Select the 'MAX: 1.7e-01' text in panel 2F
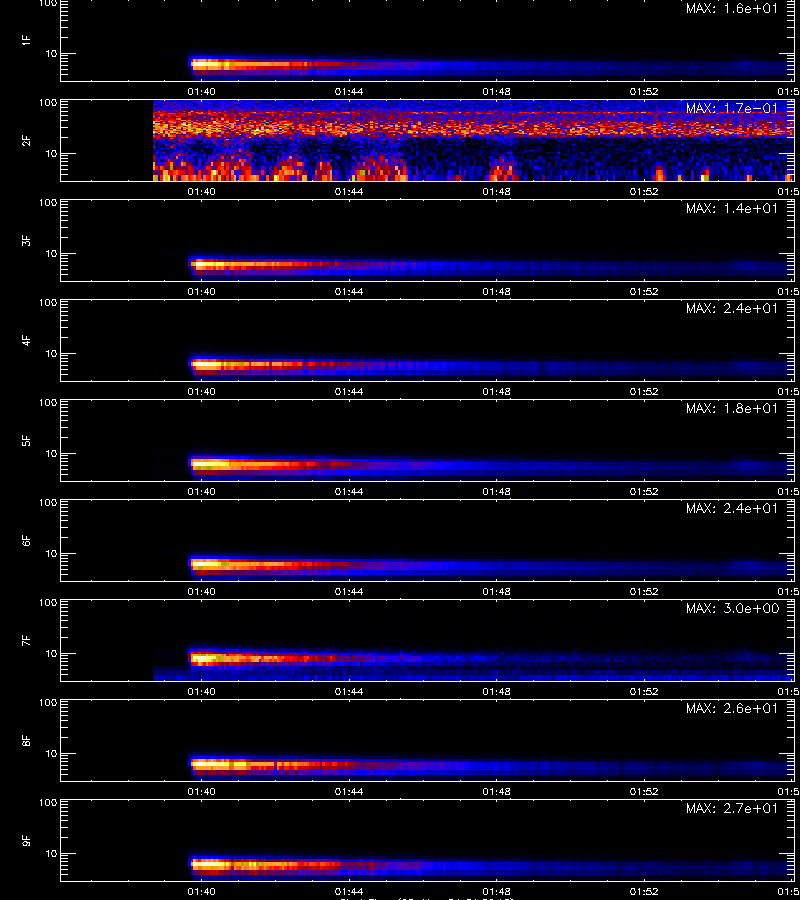800x900 pixels. [x=732, y=108]
